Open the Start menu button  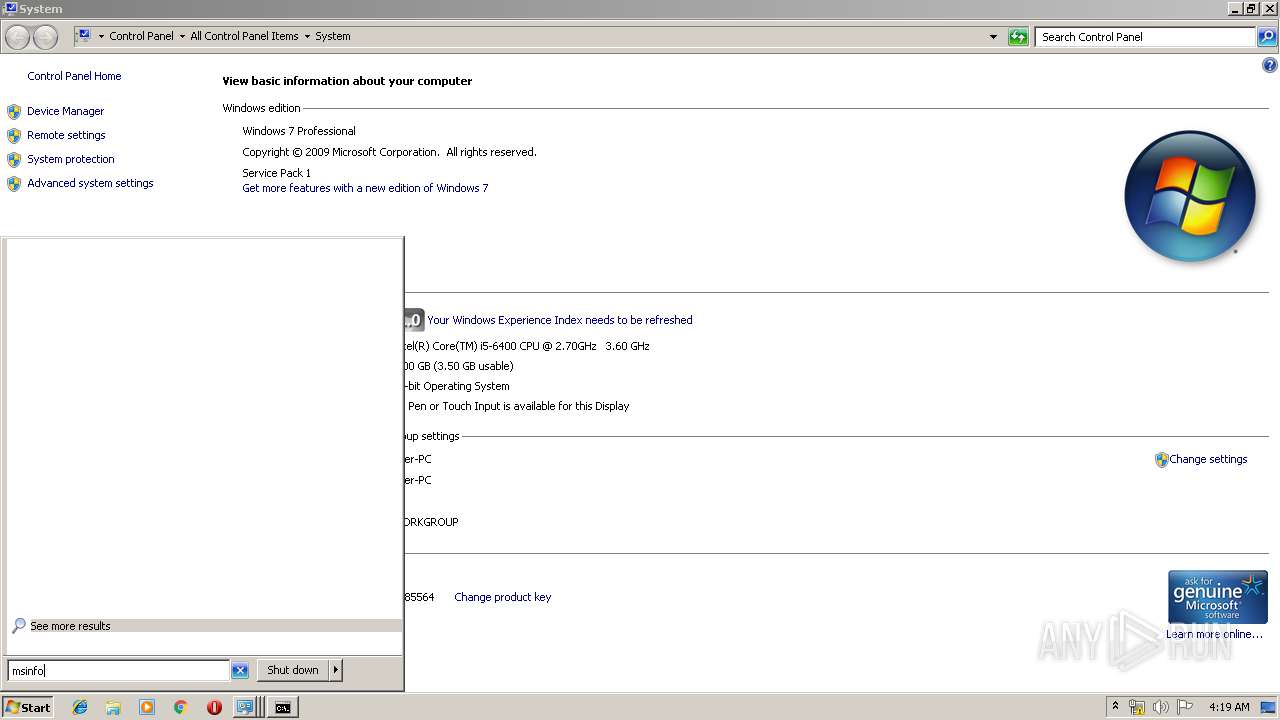28,707
